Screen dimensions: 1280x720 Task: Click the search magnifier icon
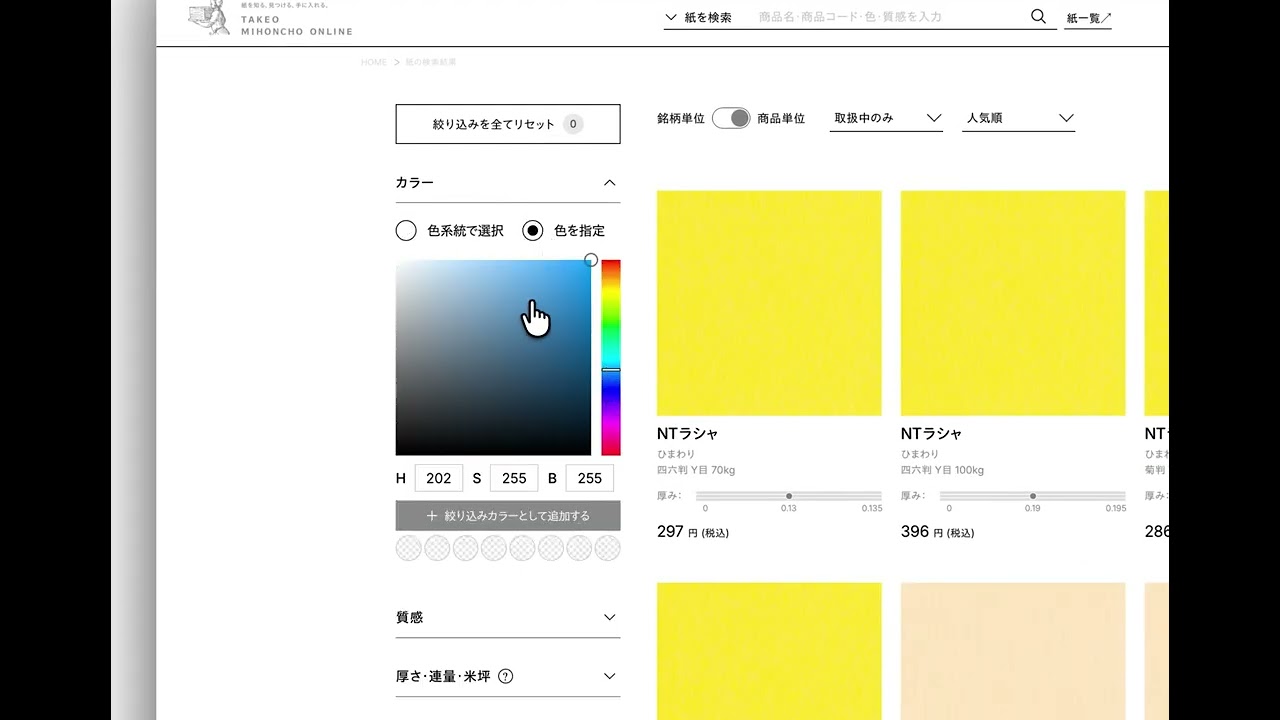point(1038,16)
